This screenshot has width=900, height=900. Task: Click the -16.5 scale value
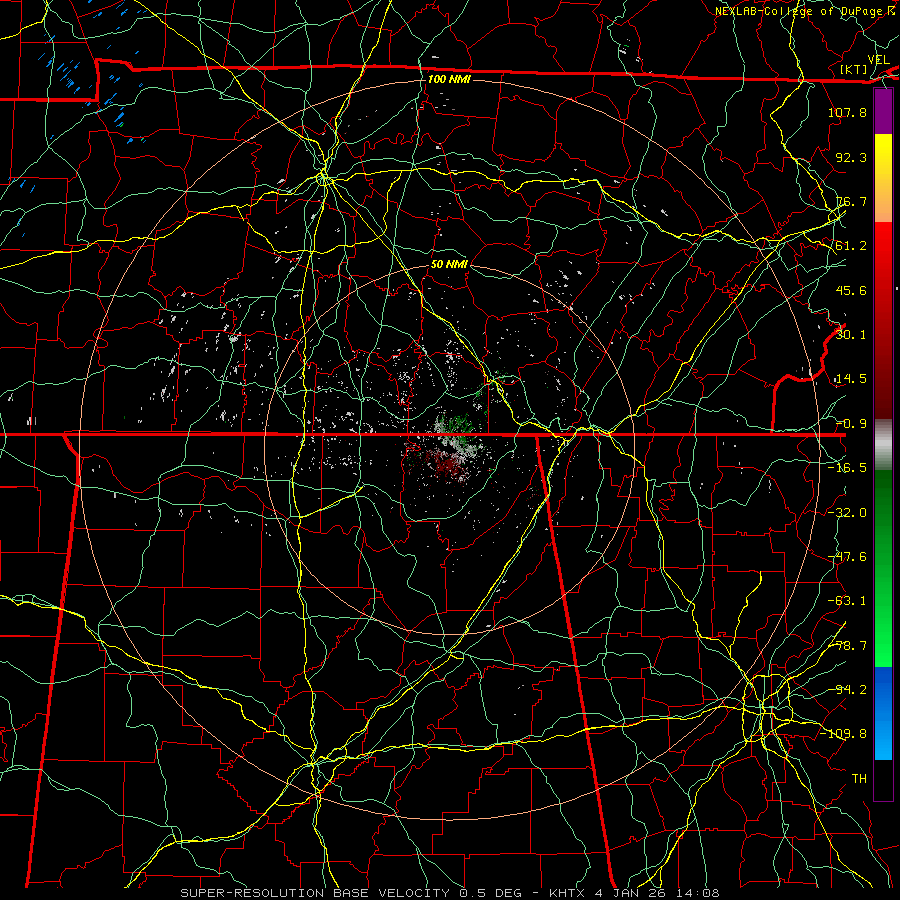tap(847, 468)
